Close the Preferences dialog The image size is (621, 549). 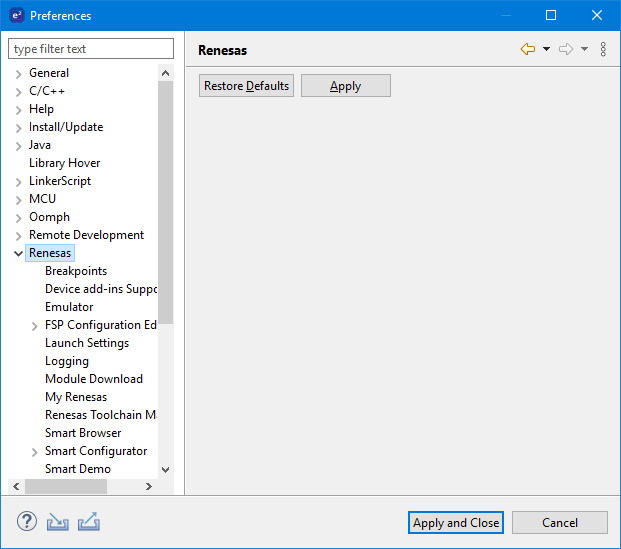(597, 15)
